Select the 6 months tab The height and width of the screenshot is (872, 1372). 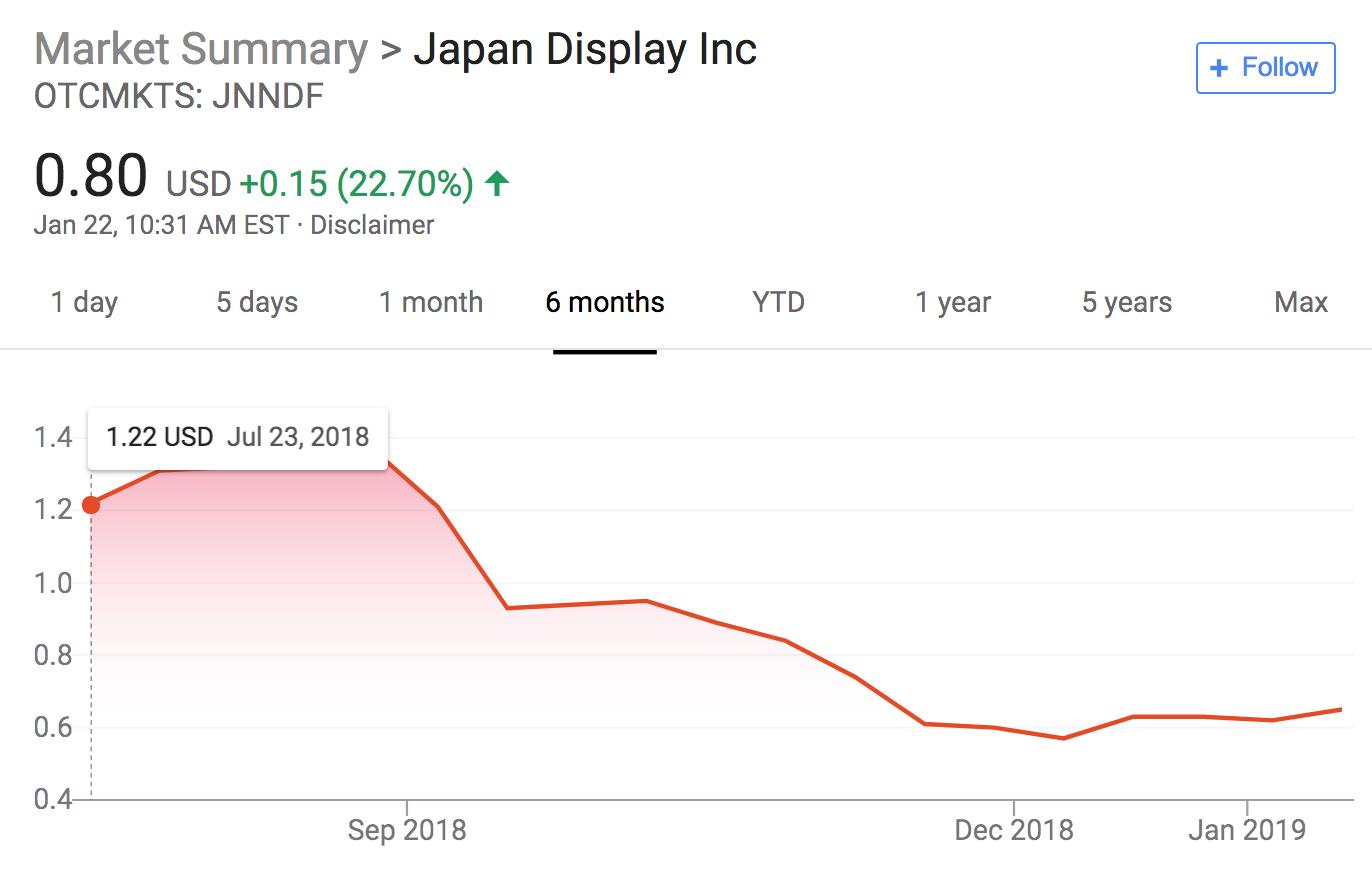click(x=605, y=302)
